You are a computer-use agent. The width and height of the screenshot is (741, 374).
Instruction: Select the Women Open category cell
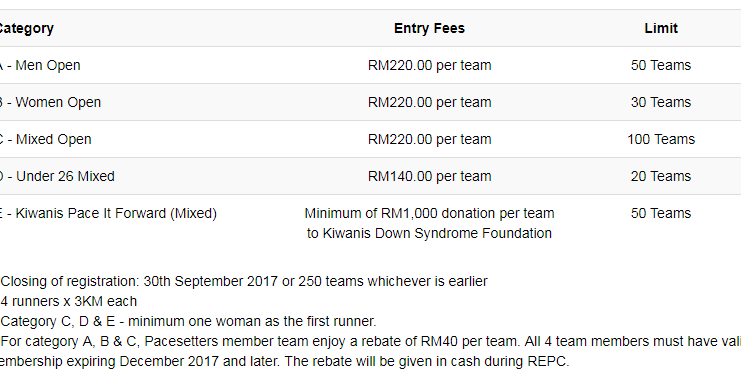(x=50, y=102)
